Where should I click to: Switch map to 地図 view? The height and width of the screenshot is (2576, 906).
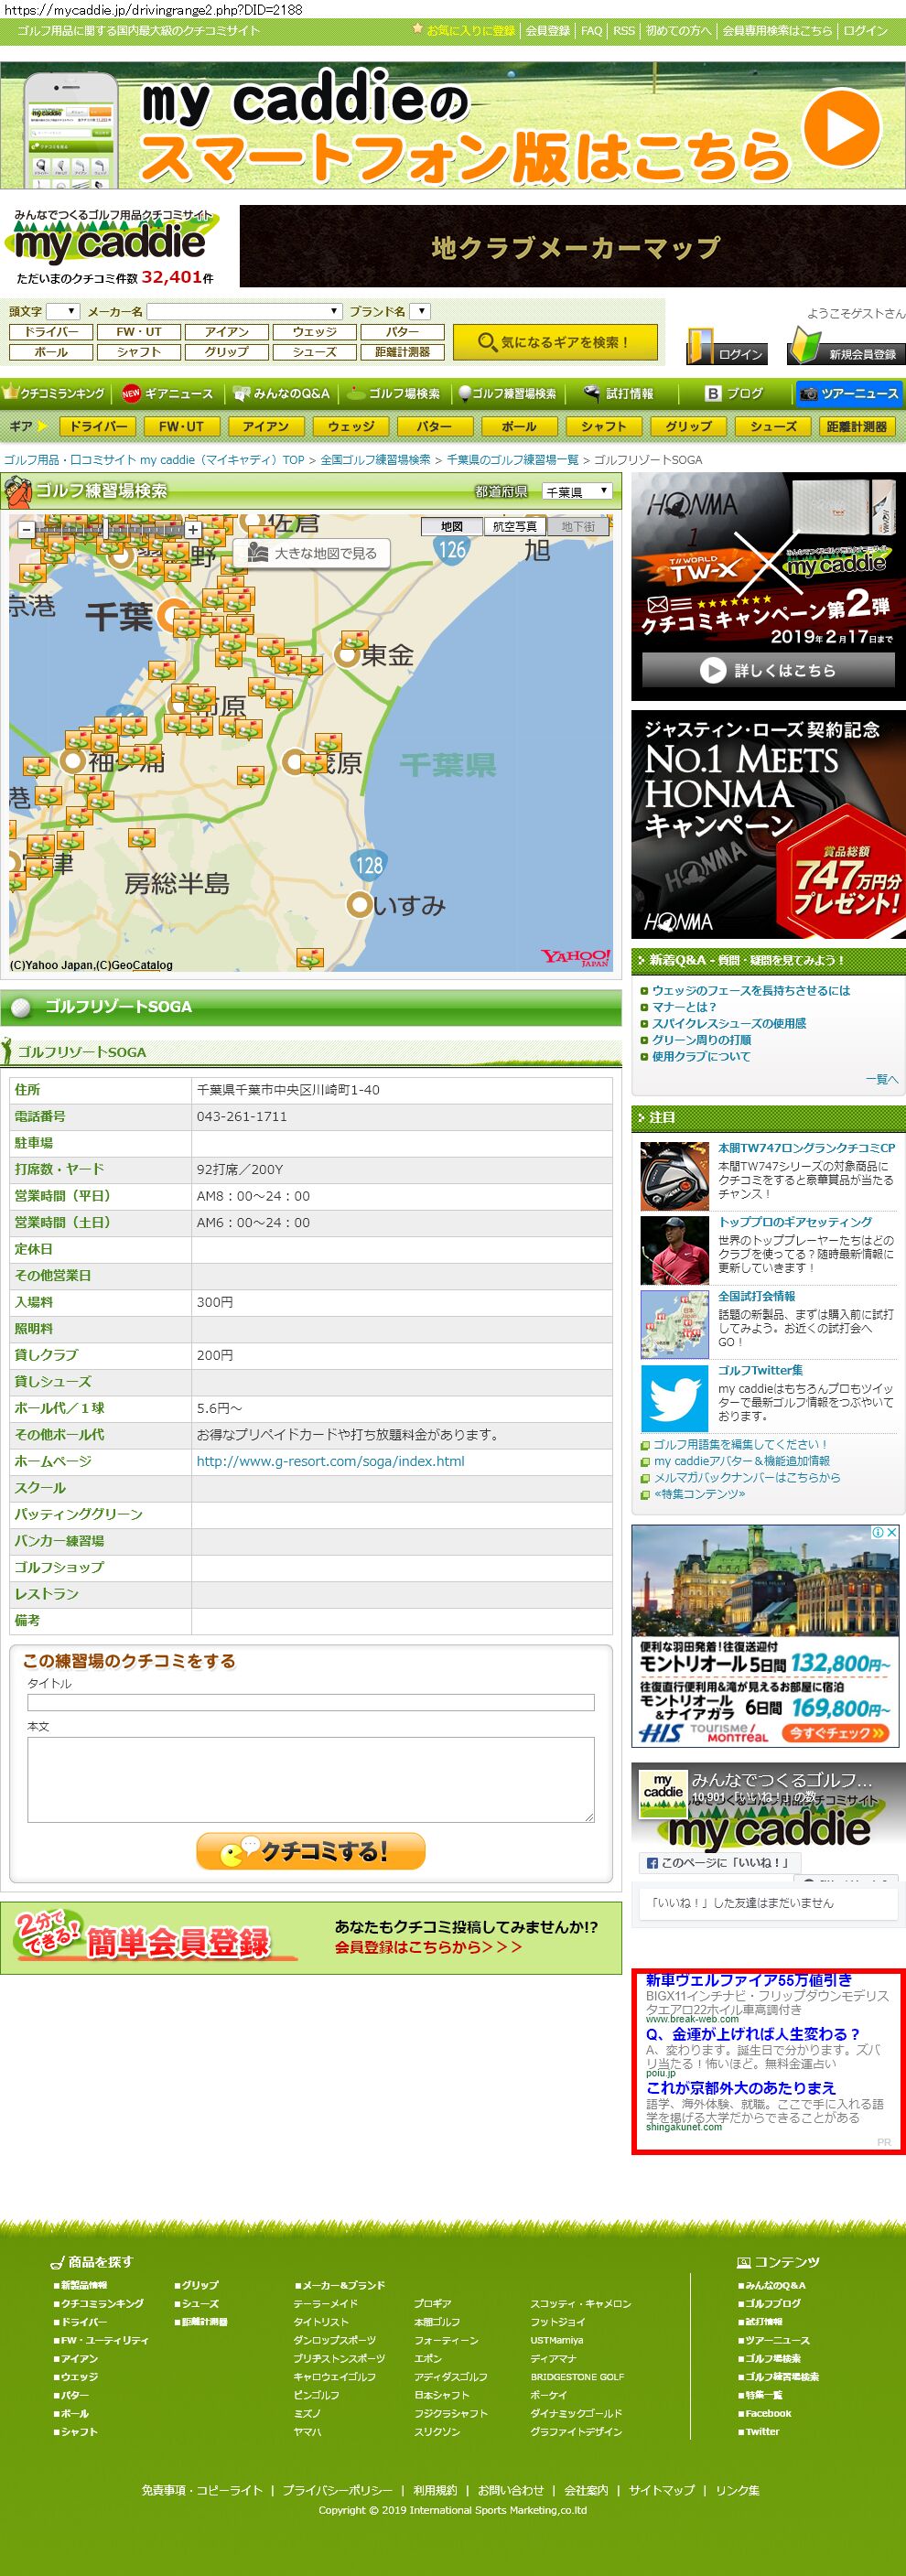point(452,526)
